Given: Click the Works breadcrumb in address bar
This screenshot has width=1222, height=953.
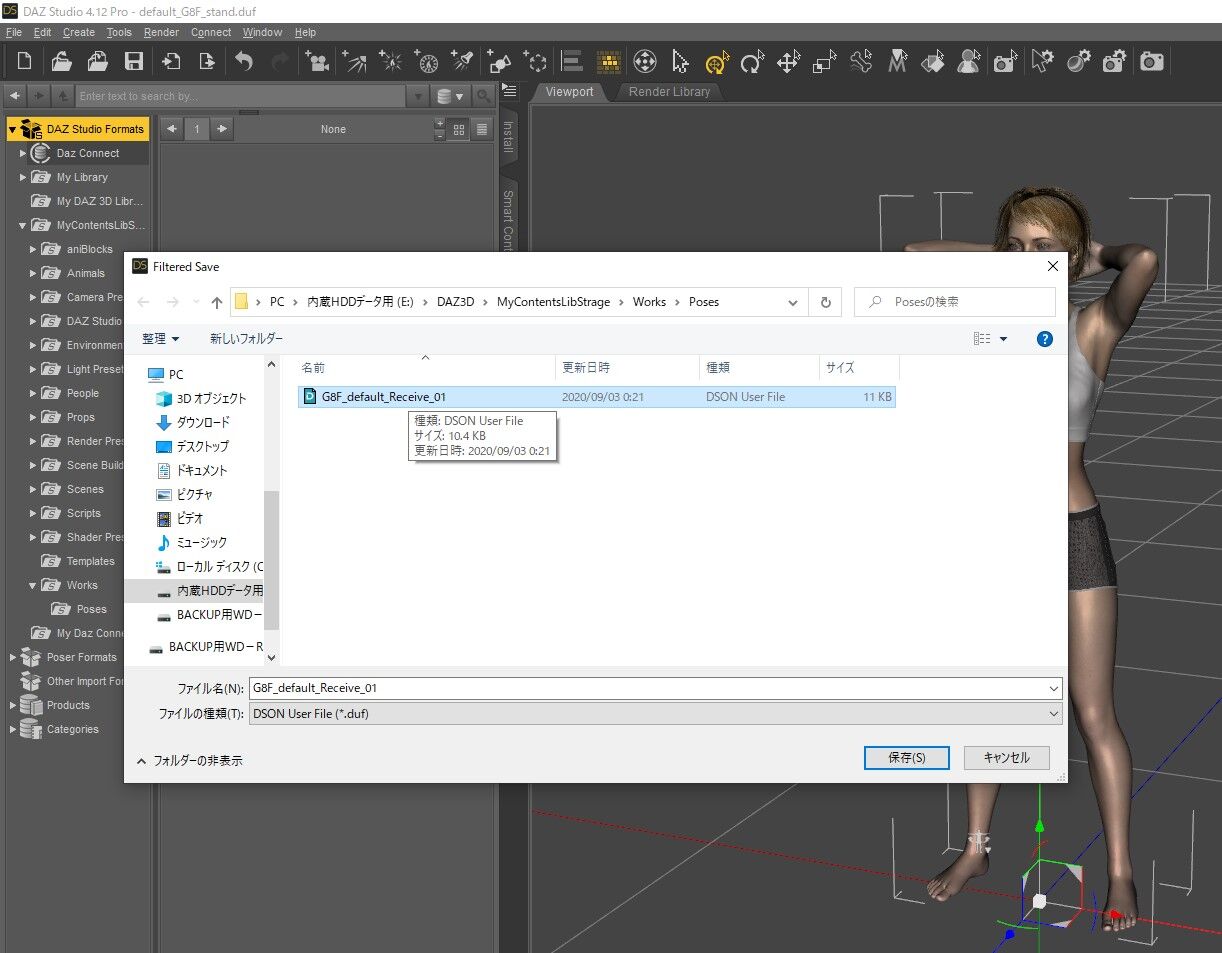Looking at the screenshot, I should tap(649, 302).
